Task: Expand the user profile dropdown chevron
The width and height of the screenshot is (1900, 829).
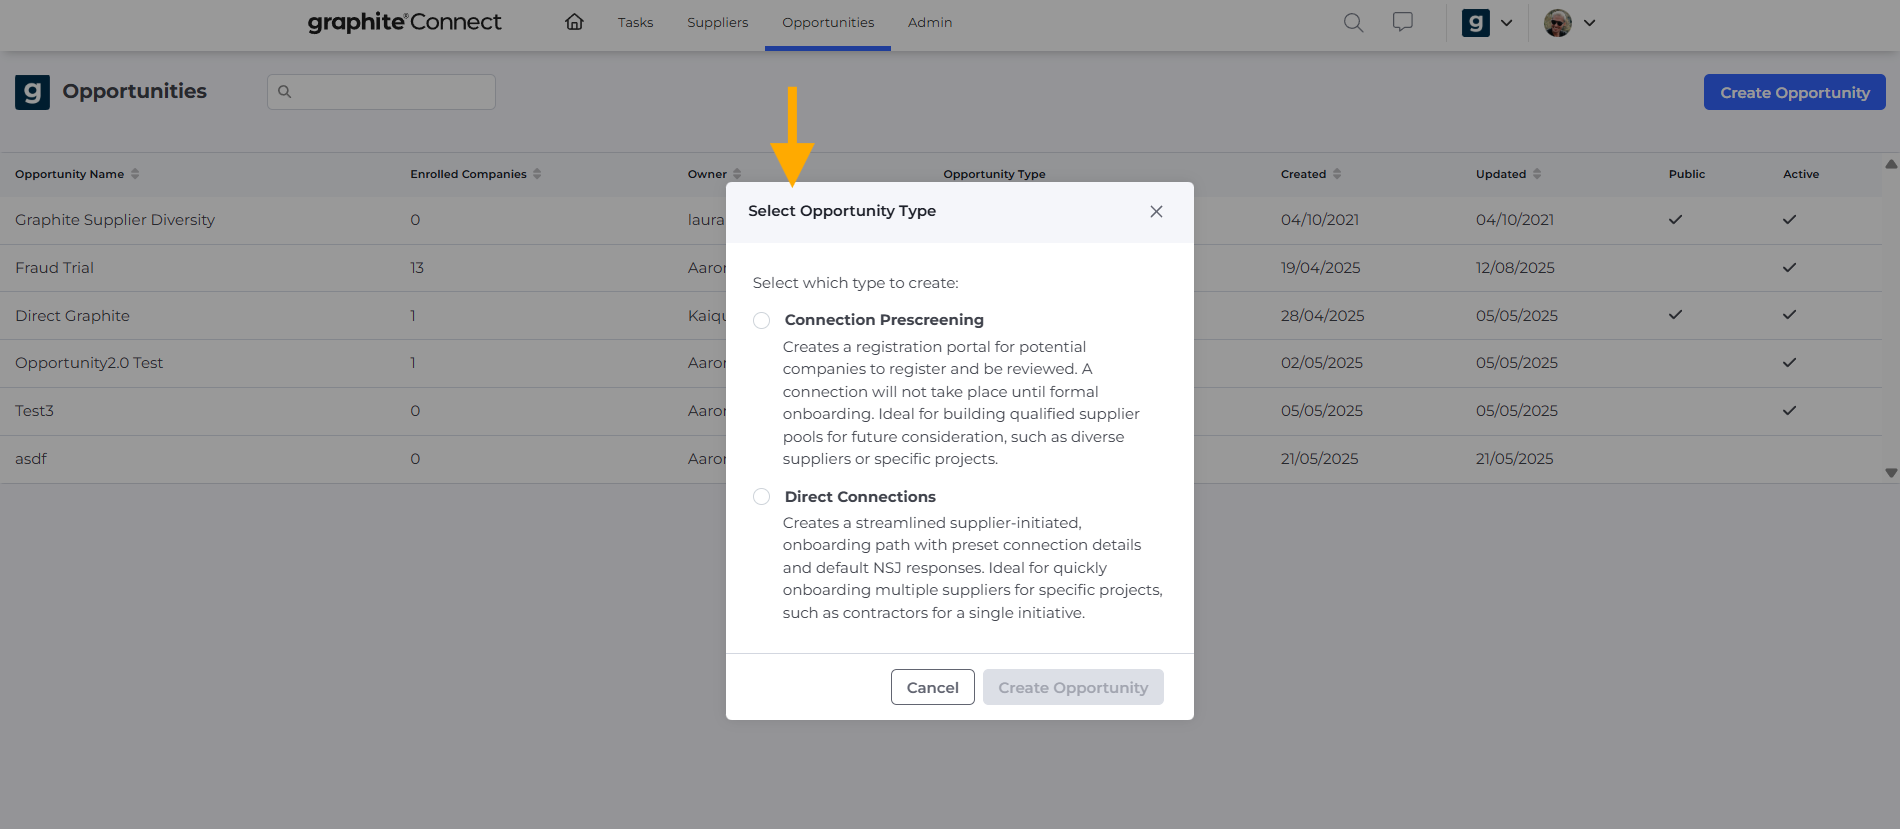Action: (x=1589, y=22)
